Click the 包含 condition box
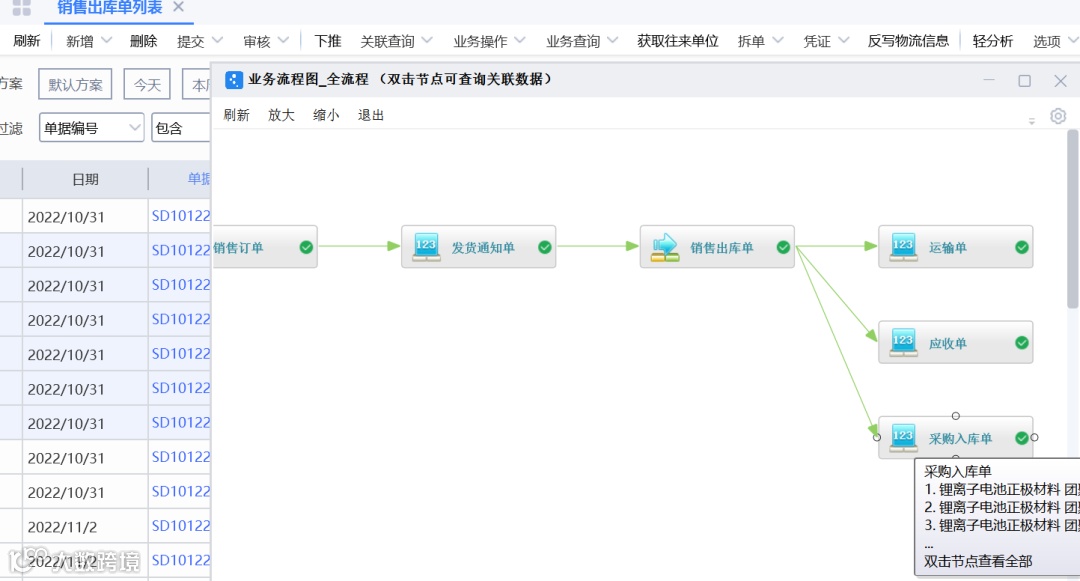 180,127
